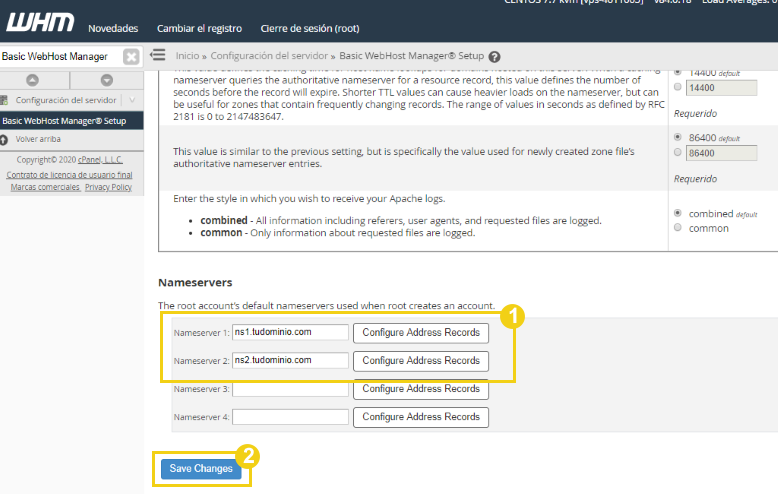Select the 86400 default radio button
The height and width of the screenshot is (494, 778).
pos(678,136)
